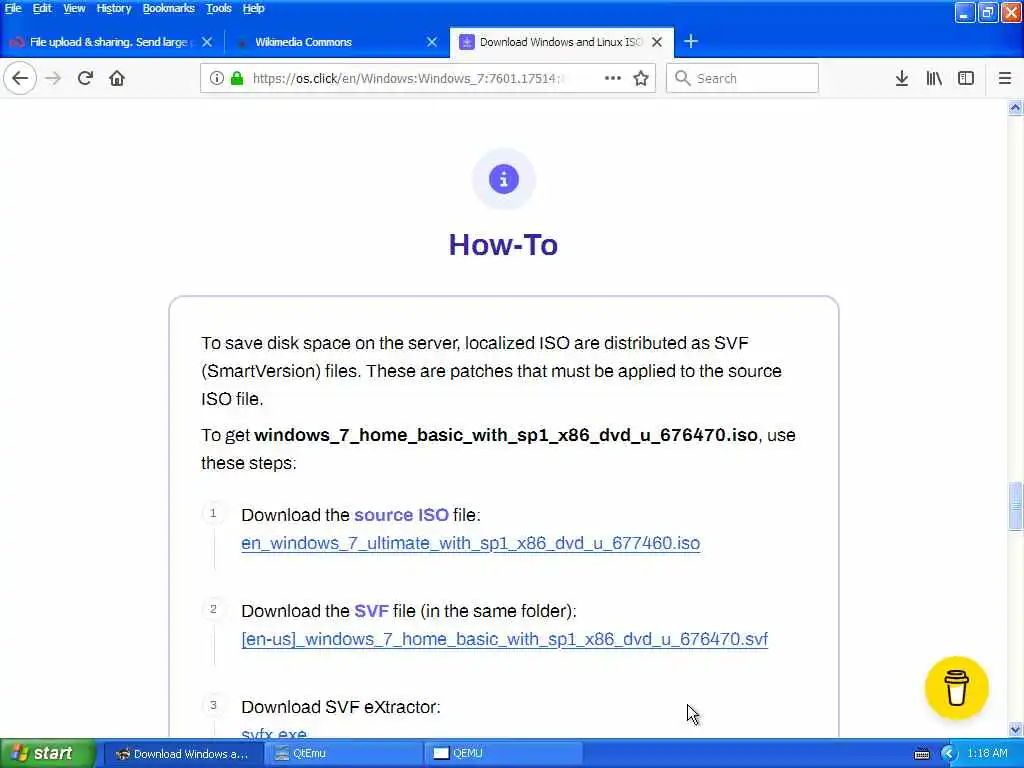Select Download Windows taskbar button
Screen dimensions: 1024x768
(x=184, y=754)
